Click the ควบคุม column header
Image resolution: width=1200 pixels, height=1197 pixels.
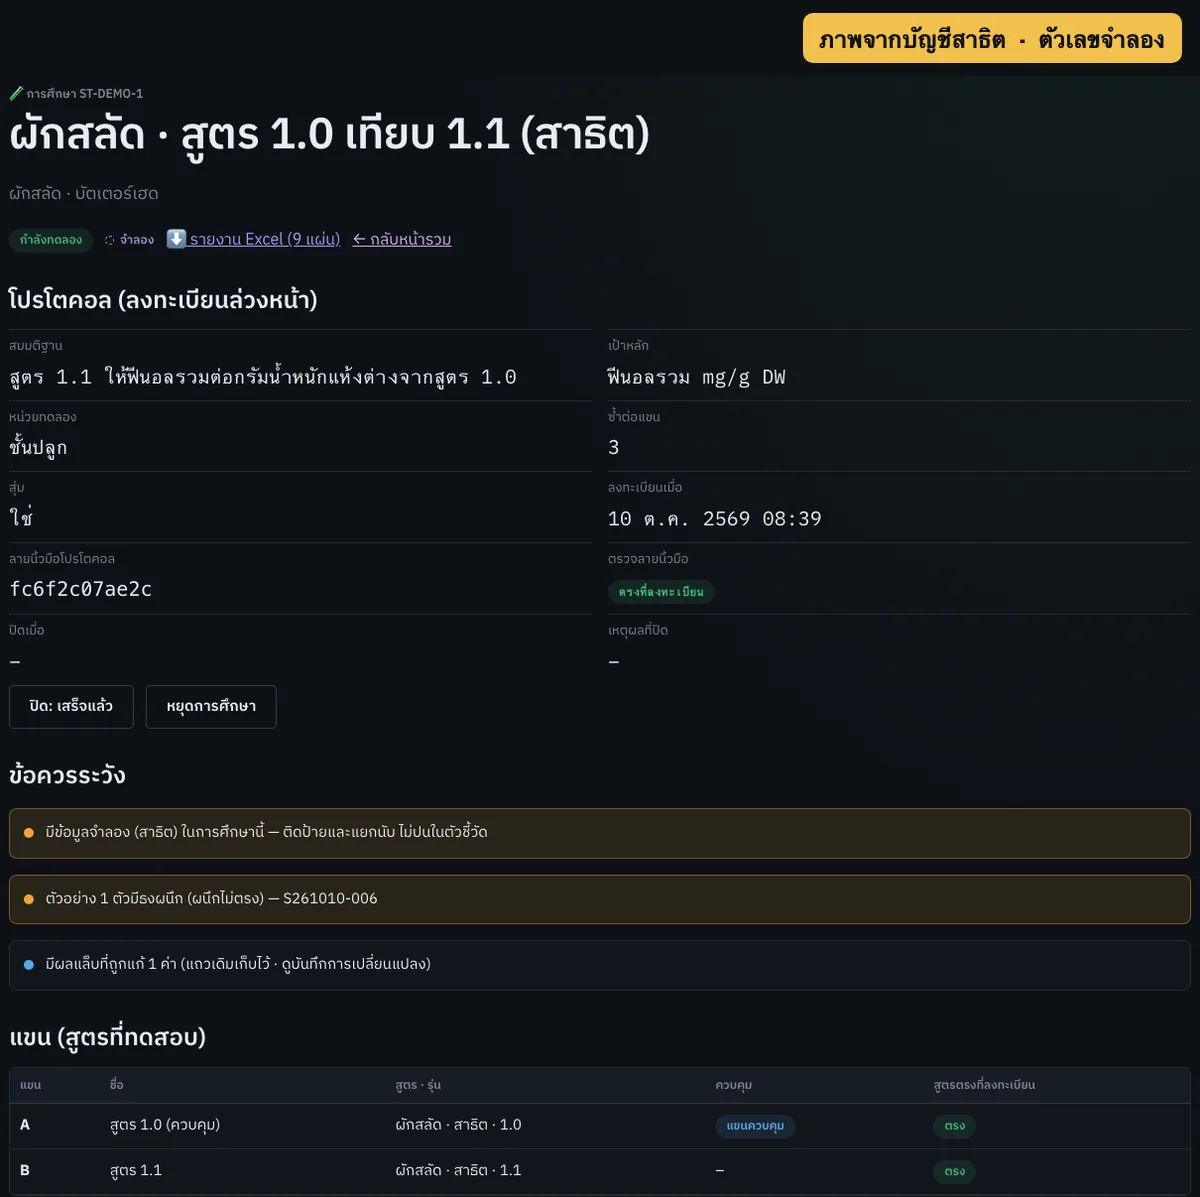tap(734, 1085)
